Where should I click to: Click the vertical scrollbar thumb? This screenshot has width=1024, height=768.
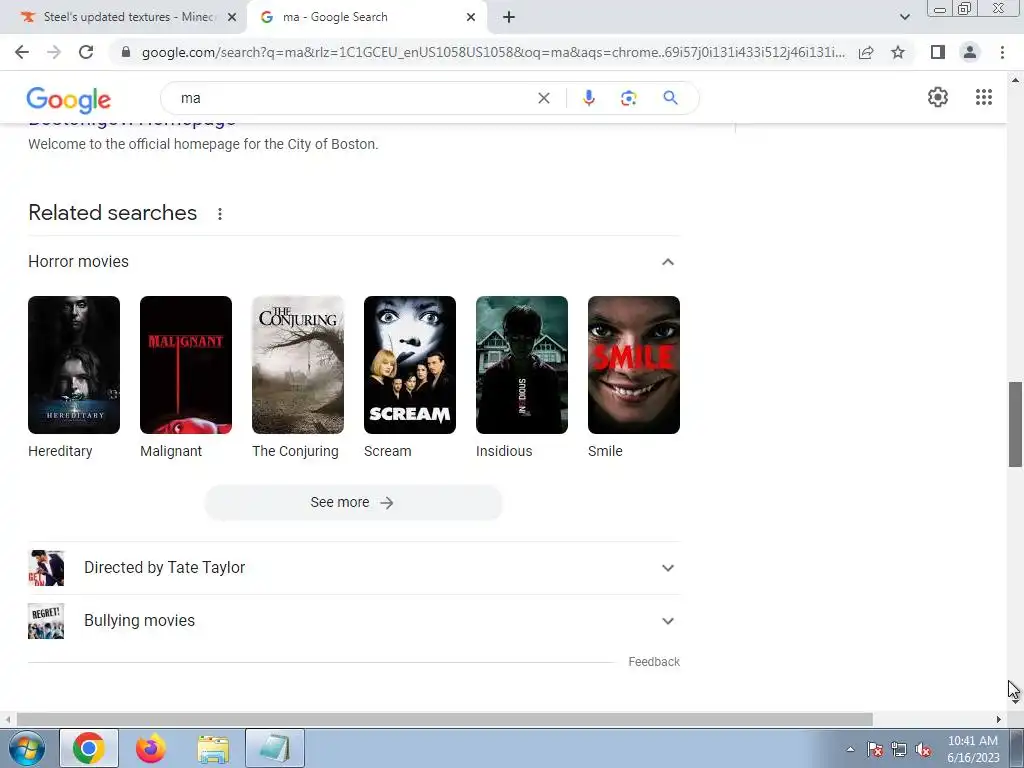[1015, 424]
